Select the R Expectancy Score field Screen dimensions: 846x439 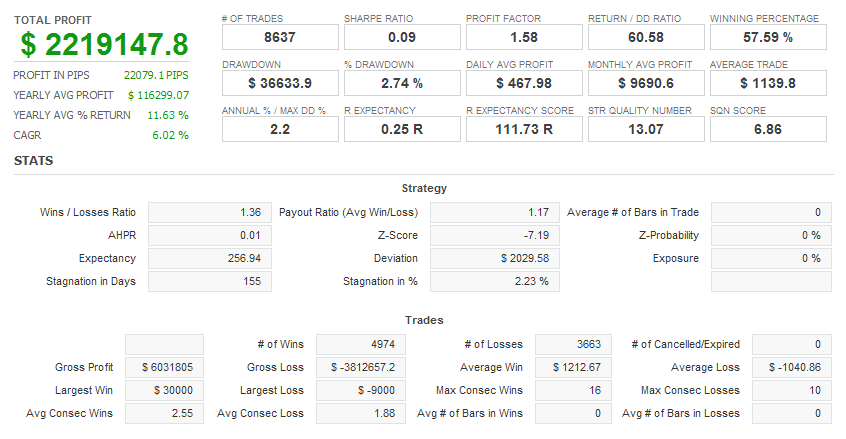coord(522,129)
